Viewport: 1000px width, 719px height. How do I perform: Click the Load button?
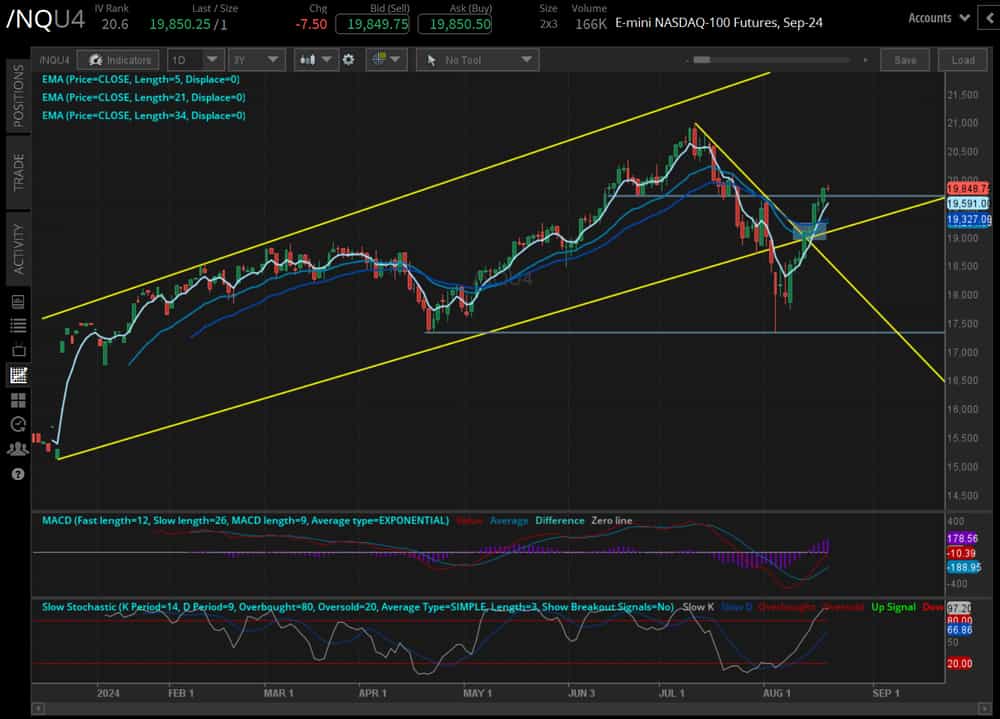(962, 60)
